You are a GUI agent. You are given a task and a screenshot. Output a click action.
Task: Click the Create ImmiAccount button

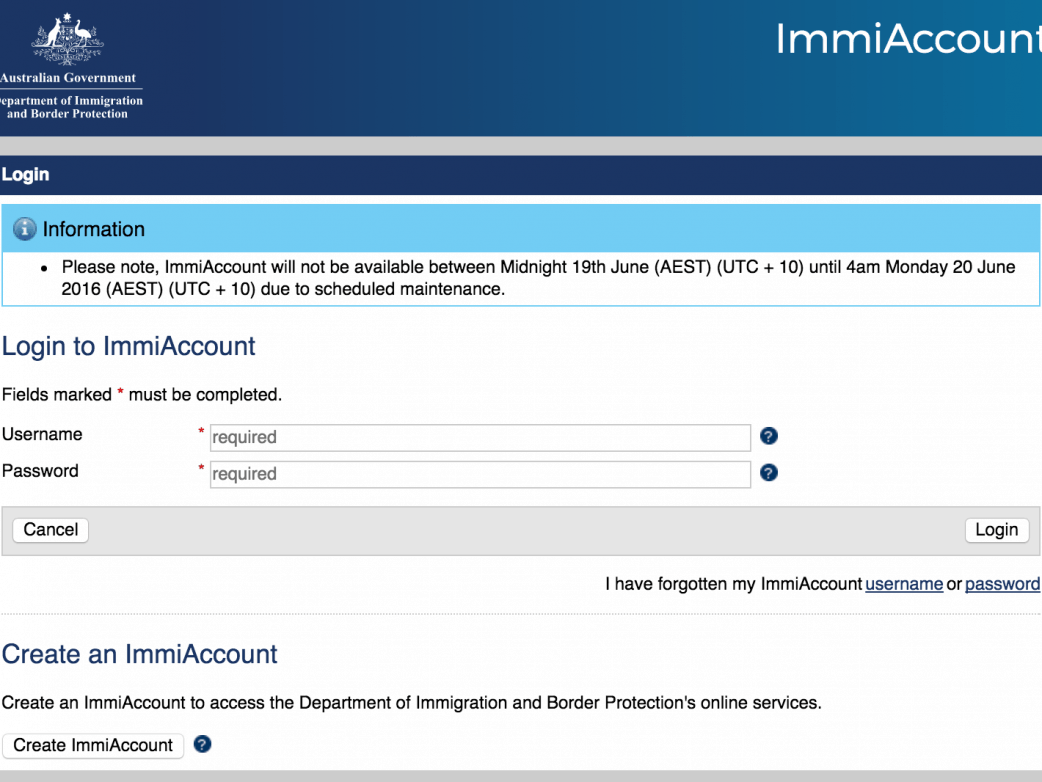(x=93, y=745)
